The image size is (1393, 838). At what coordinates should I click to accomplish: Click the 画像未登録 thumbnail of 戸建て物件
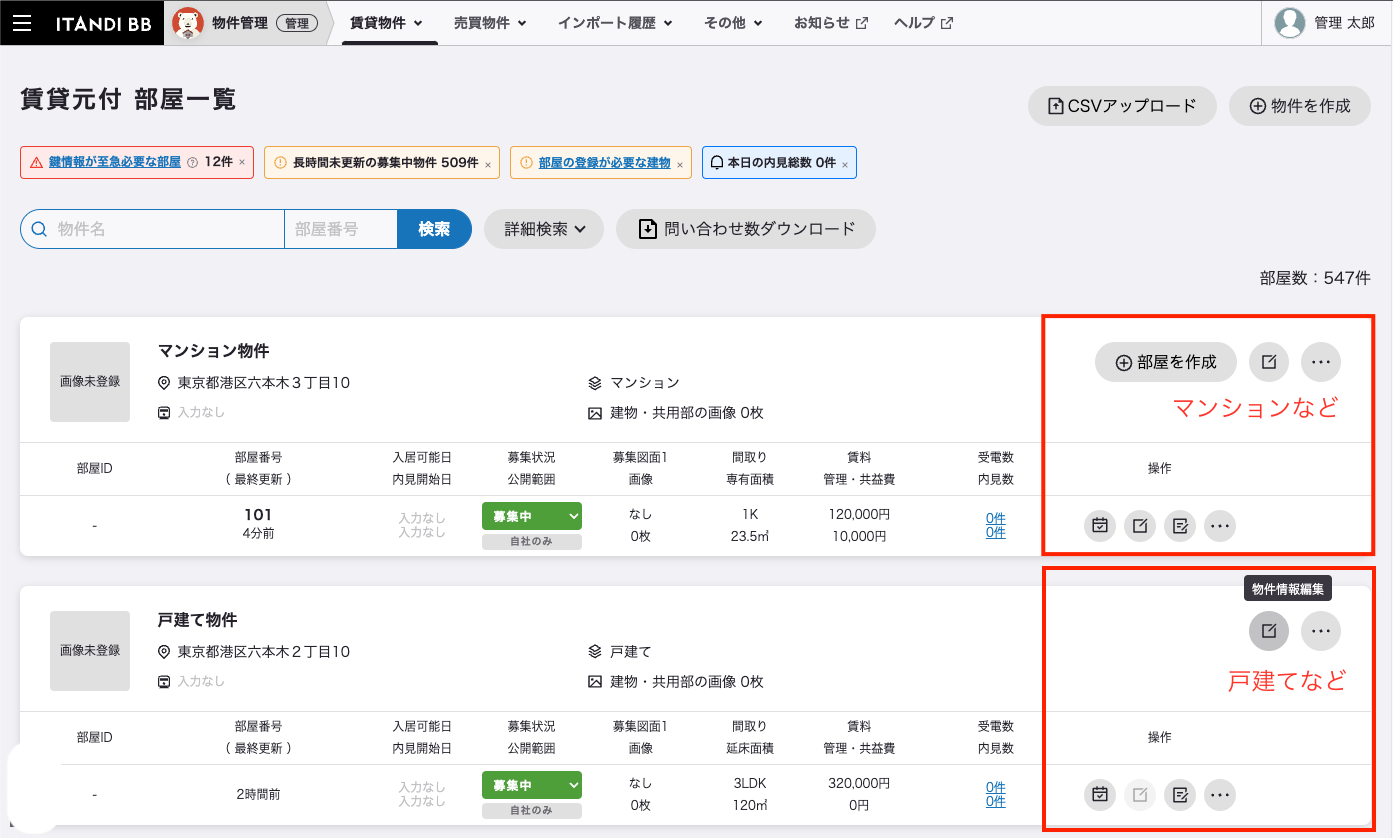90,651
